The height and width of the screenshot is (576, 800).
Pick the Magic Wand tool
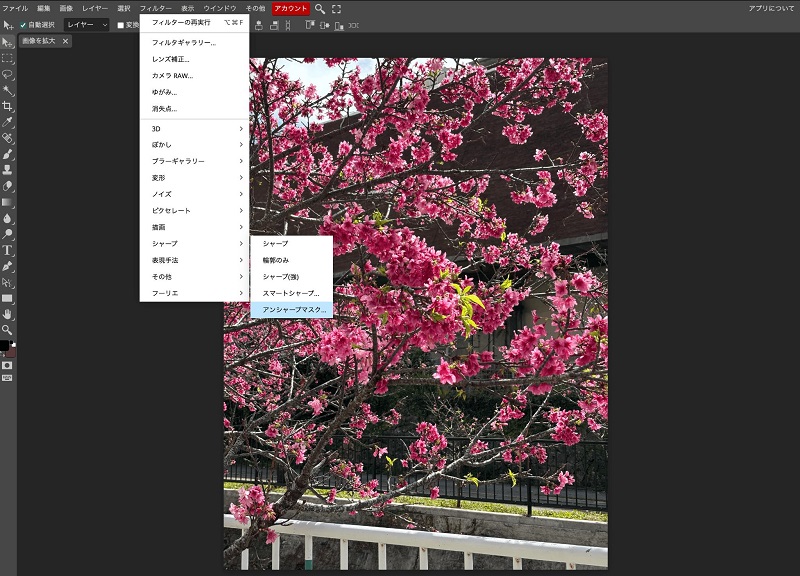pyautogui.click(x=7, y=90)
